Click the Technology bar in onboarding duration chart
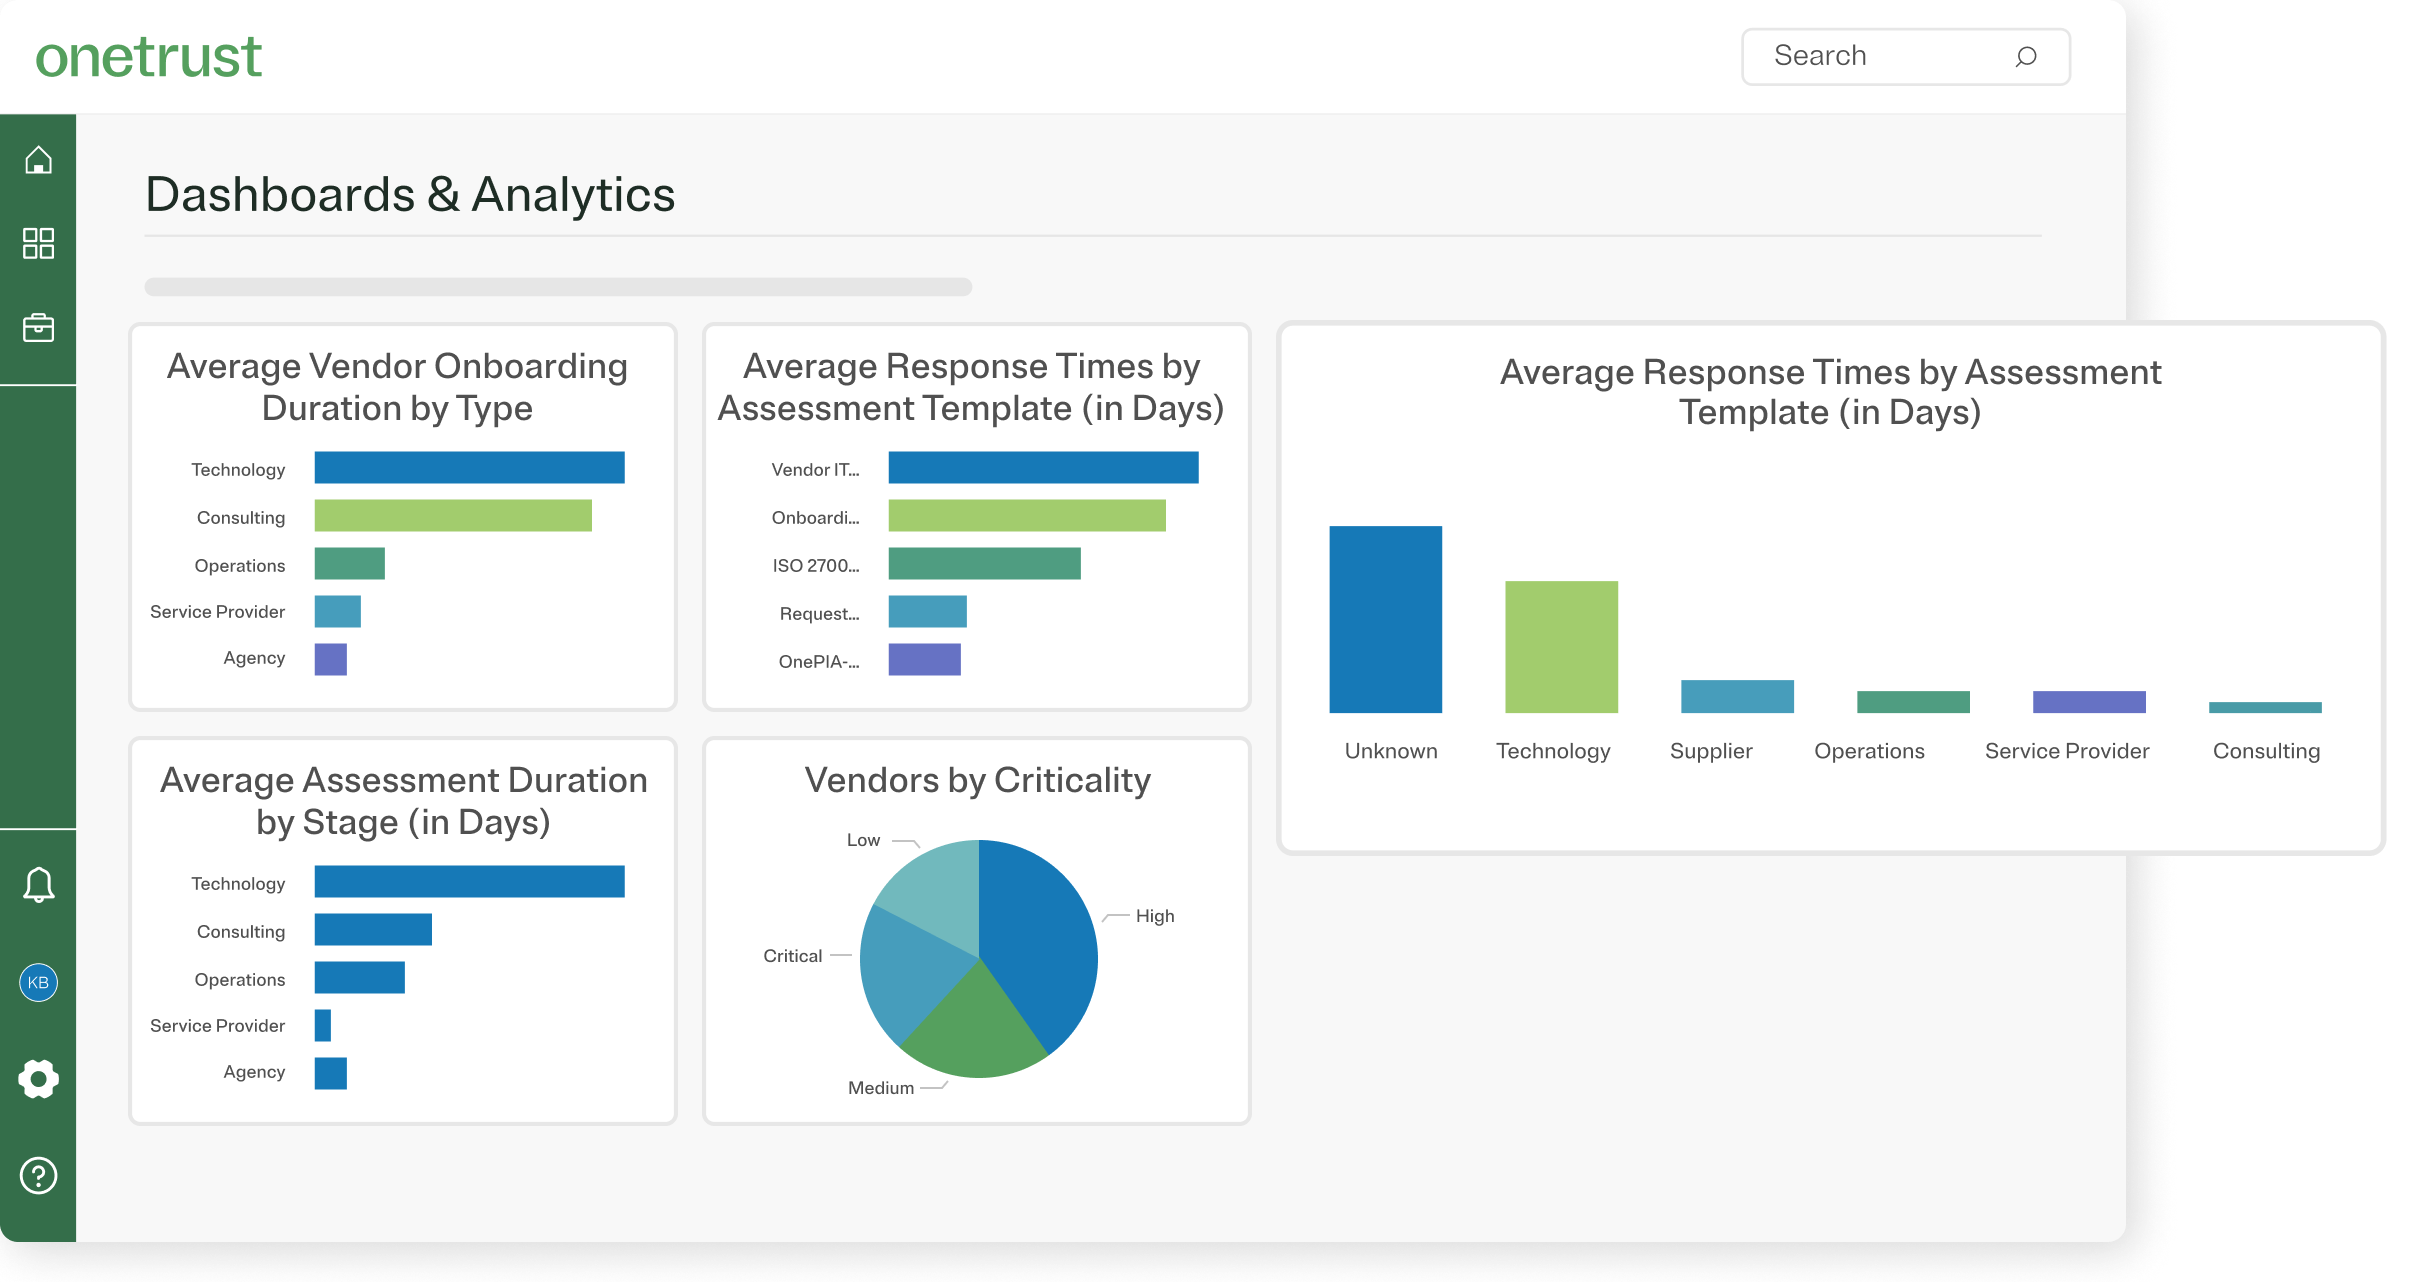 468,467
